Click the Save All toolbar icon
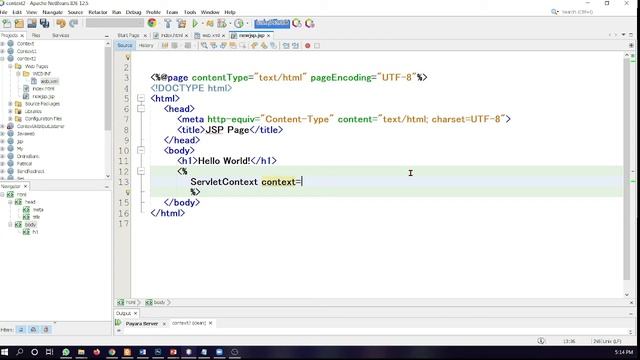This screenshot has width=640, height=360. tap(44, 24)
